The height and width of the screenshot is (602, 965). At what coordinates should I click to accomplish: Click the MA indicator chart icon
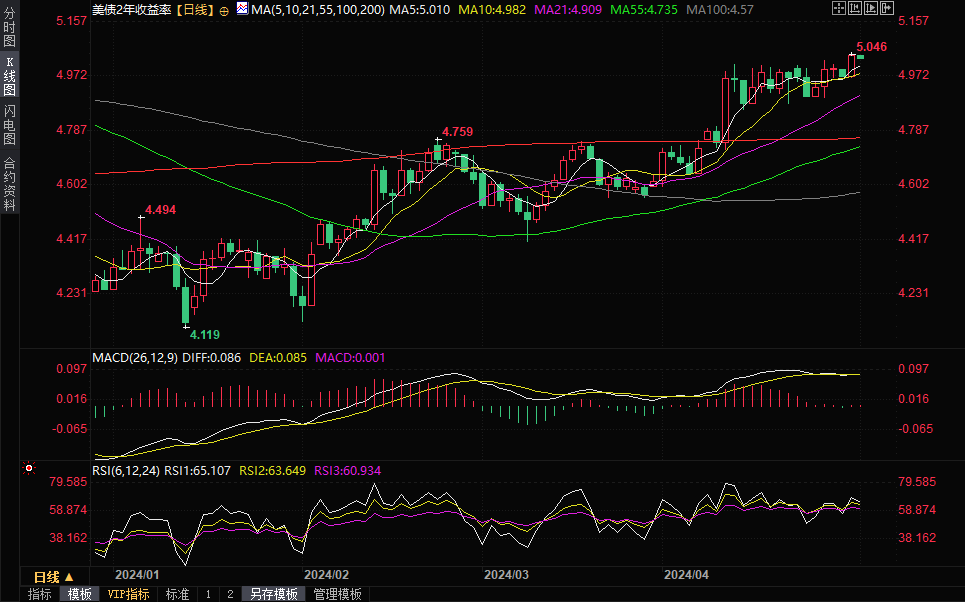pos(241,9)
